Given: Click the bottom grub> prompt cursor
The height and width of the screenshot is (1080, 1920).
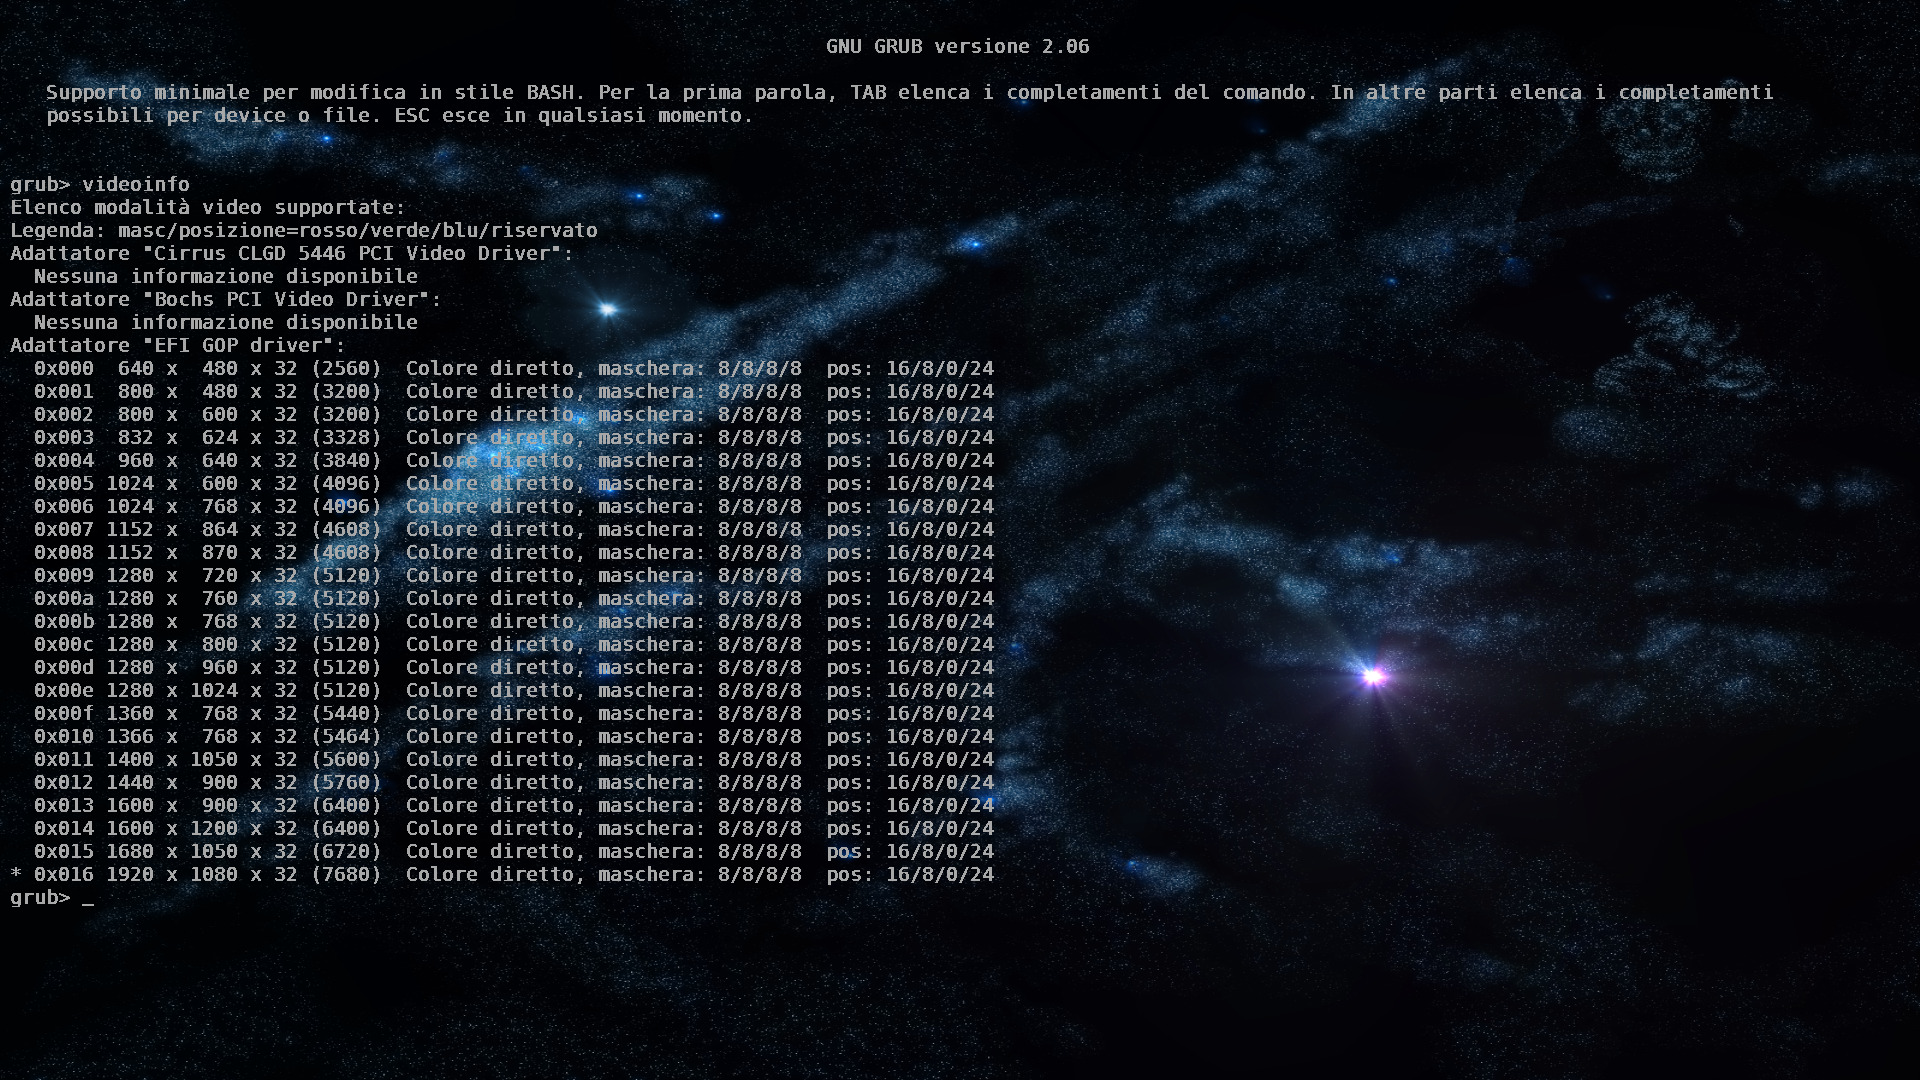Looking at the screenshot, I should click(88, 898).
